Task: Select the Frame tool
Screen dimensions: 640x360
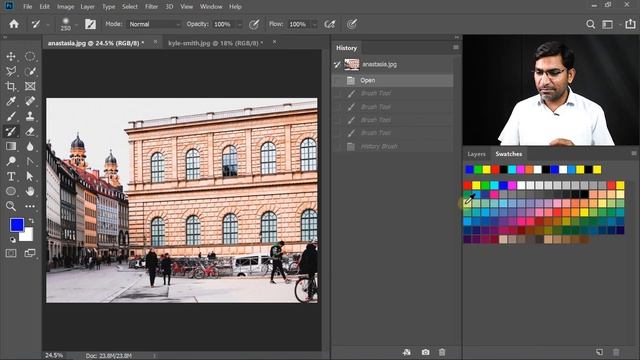Action: [30, 86]
